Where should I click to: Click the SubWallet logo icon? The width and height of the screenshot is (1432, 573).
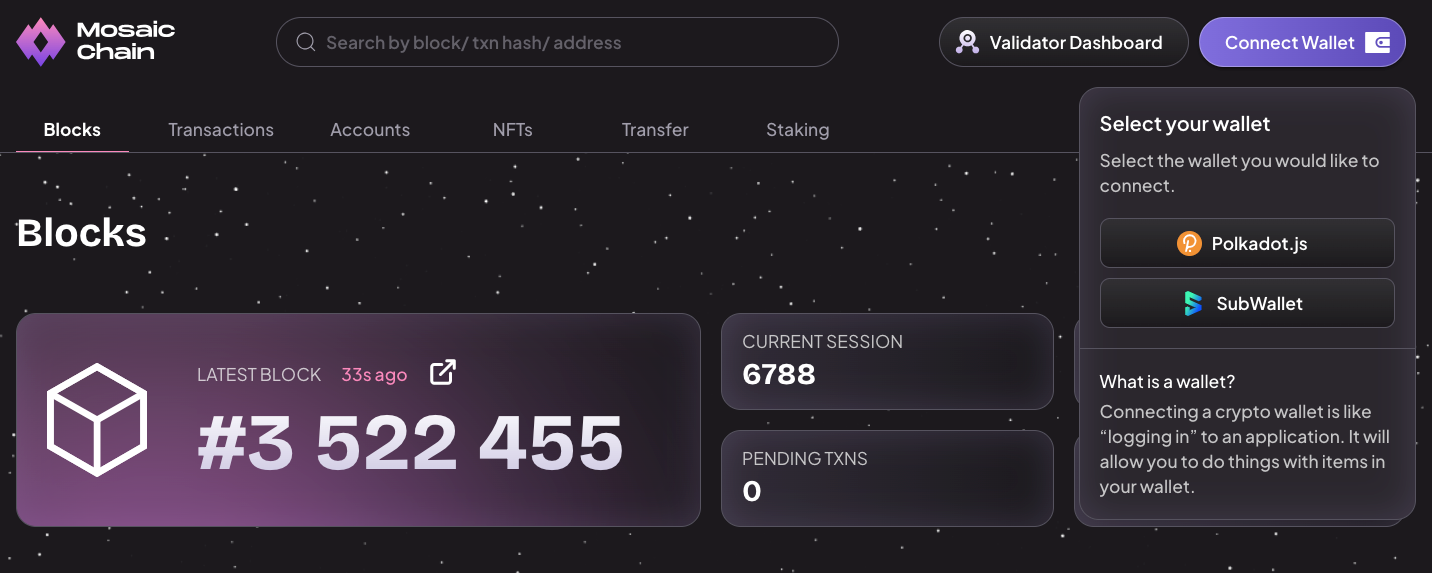point(1193,304)
